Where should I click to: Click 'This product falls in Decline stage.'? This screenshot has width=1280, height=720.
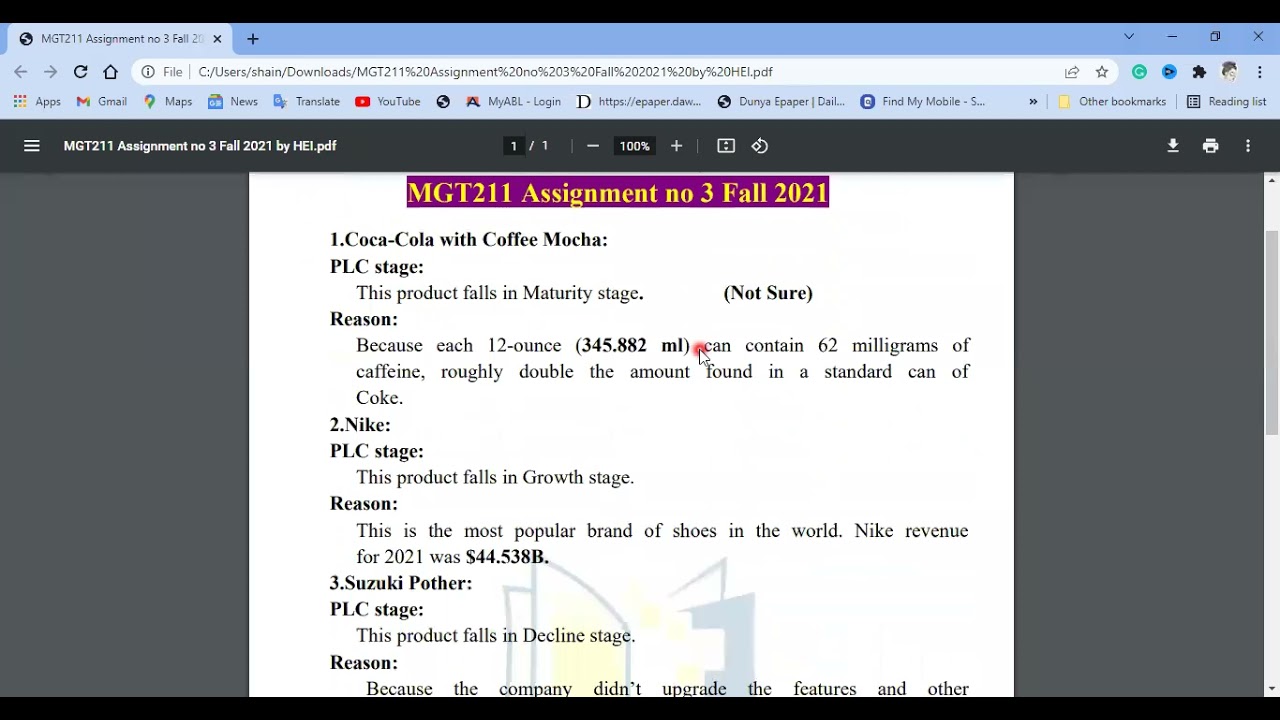pyautogui.click(x=496, y=636)
